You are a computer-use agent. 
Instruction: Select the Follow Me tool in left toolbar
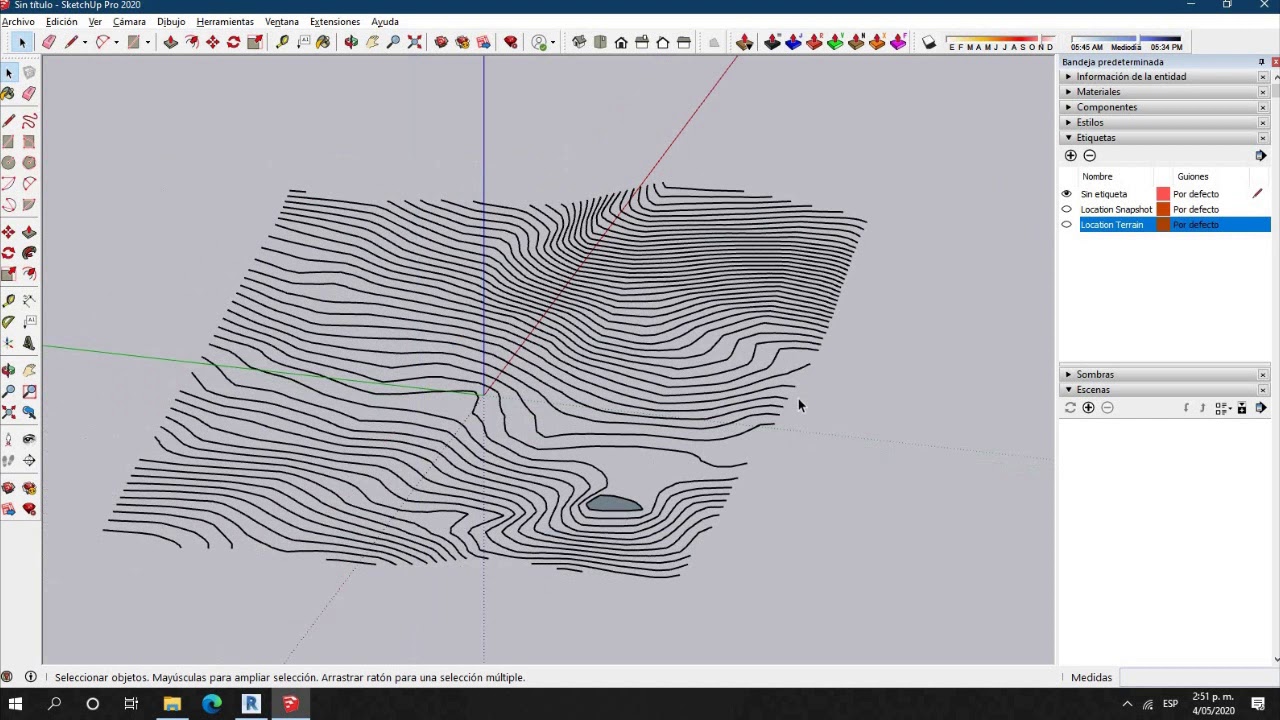pyautogui.click(x=29, y=253)
